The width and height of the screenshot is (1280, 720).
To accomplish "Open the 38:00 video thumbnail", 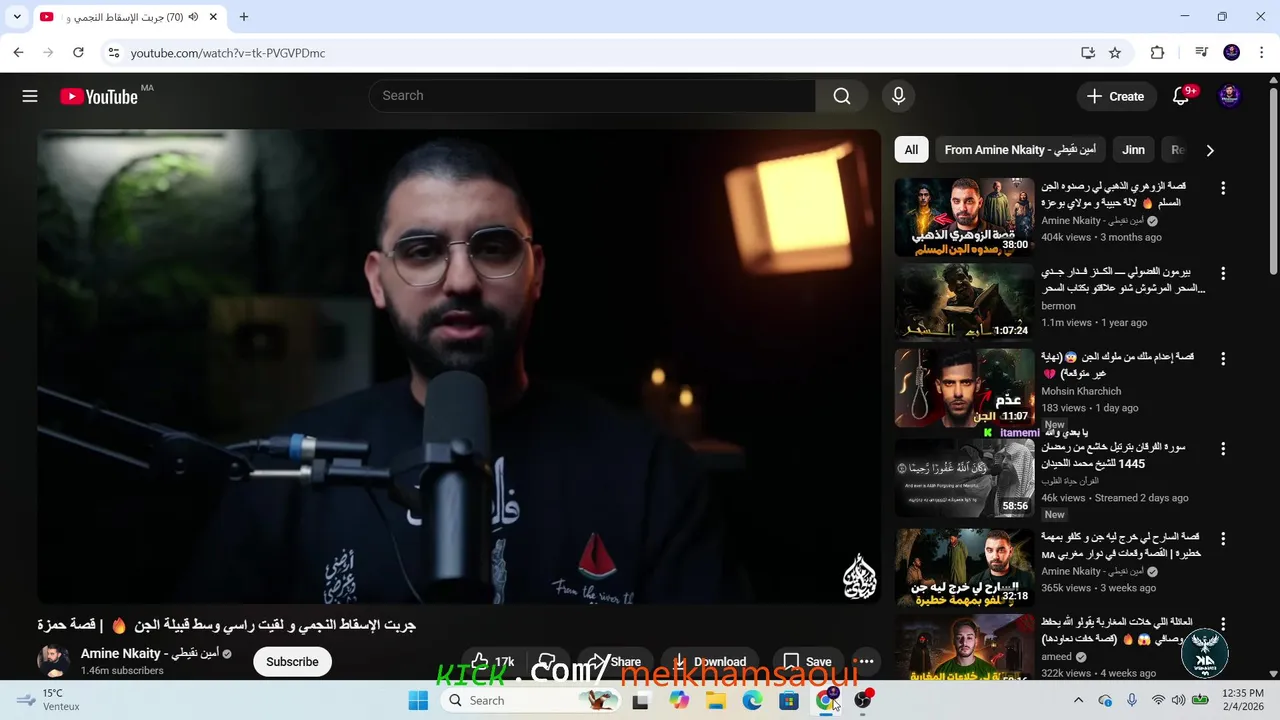I will click(x=964, y=217).
